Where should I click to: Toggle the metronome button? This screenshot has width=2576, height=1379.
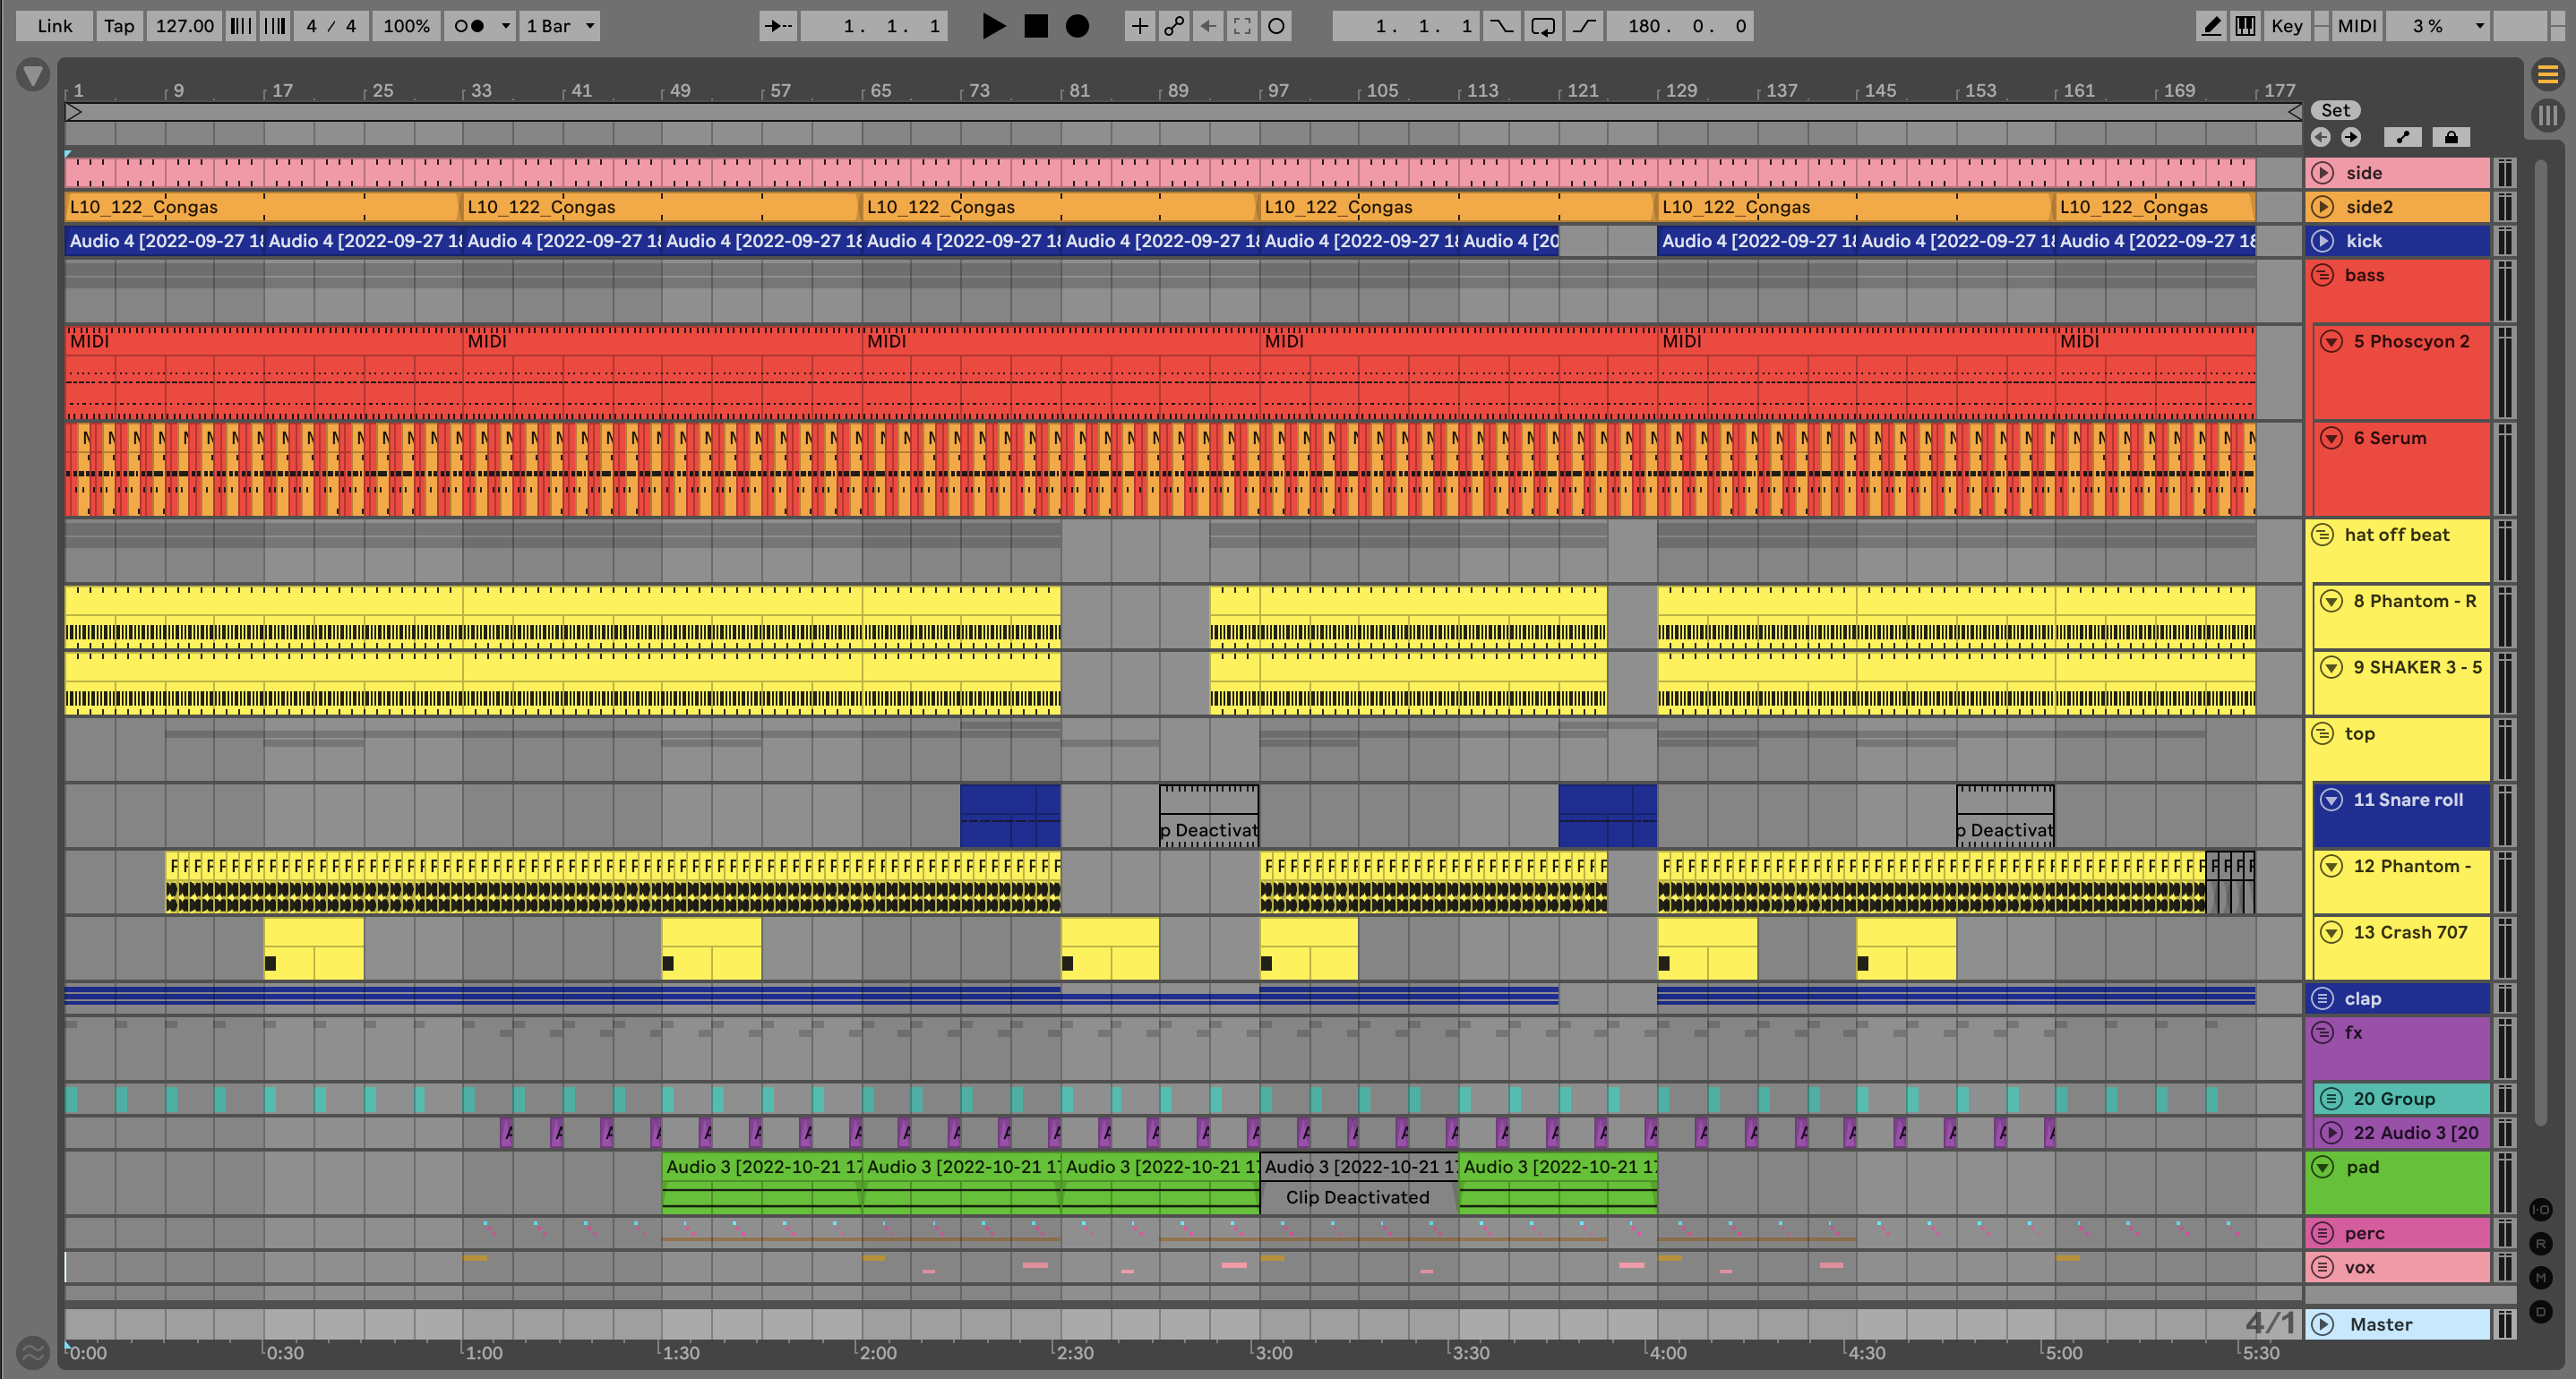(x=468, y=26)
